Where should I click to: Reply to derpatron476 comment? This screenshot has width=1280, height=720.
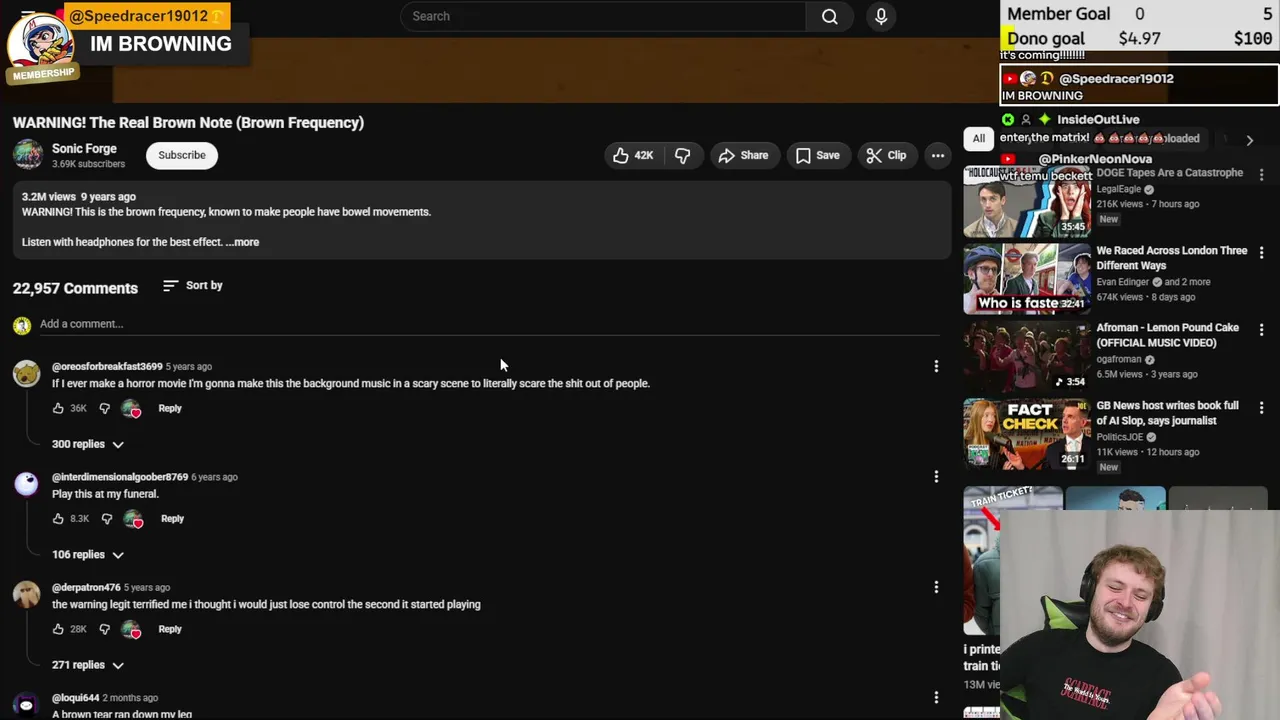[170, 629]
